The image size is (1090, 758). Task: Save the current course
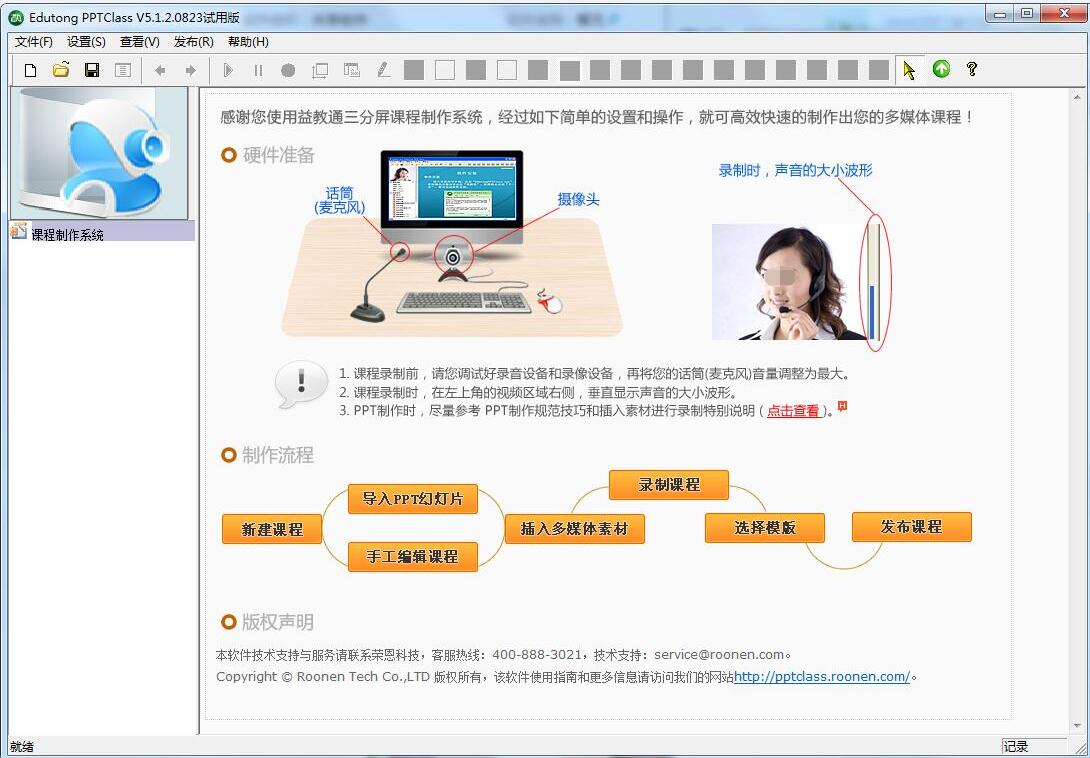tap(92, 70)
